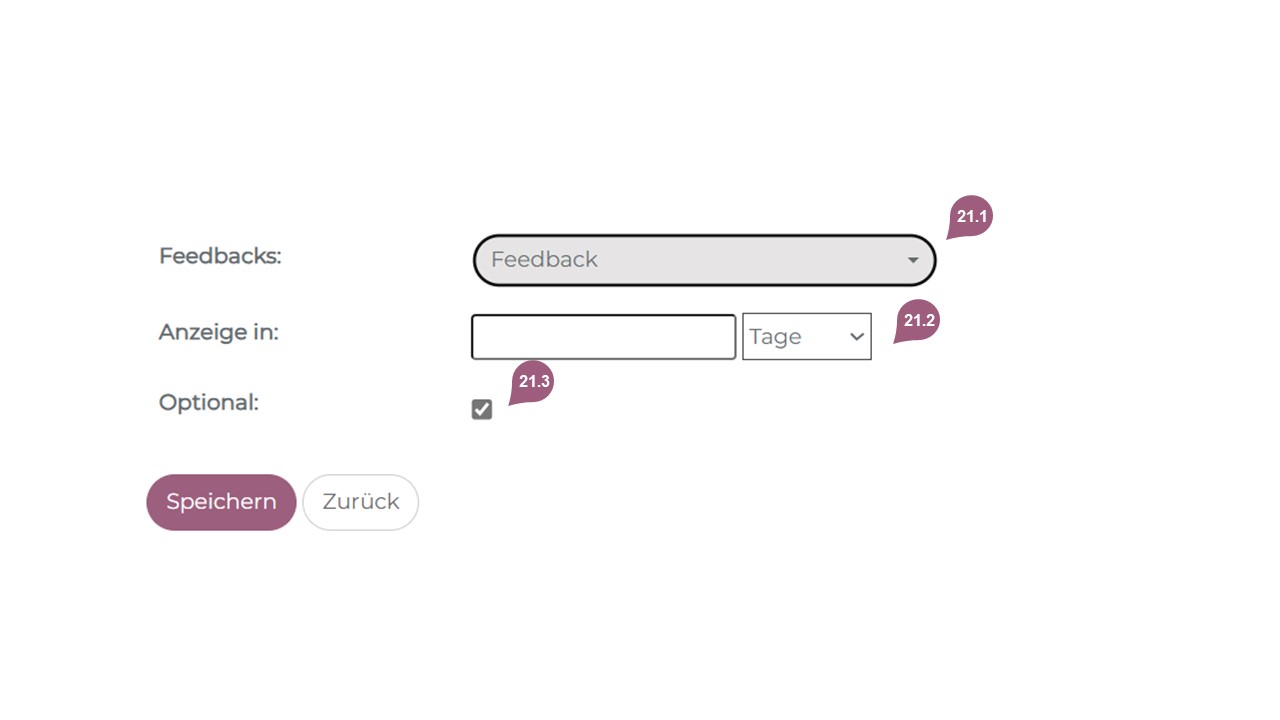Screen dimensions: 1280x720
Task: Click the purple Speichern save button text
Action: [221, 502]
